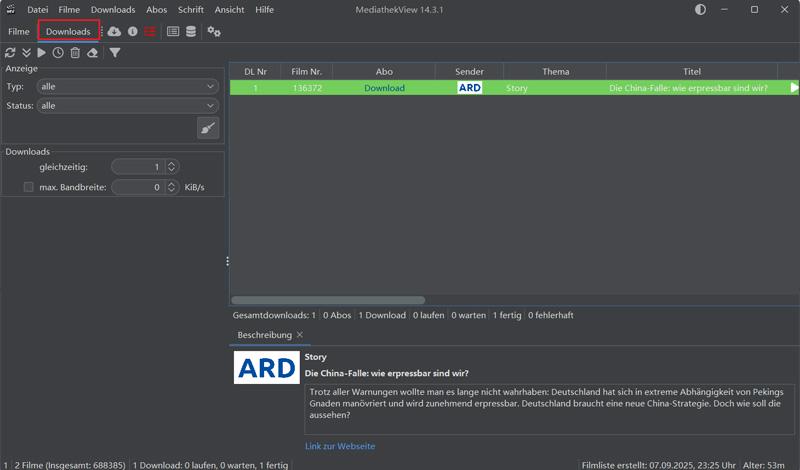
Task: Open the Schrift menu
Action: click(191, 10)
